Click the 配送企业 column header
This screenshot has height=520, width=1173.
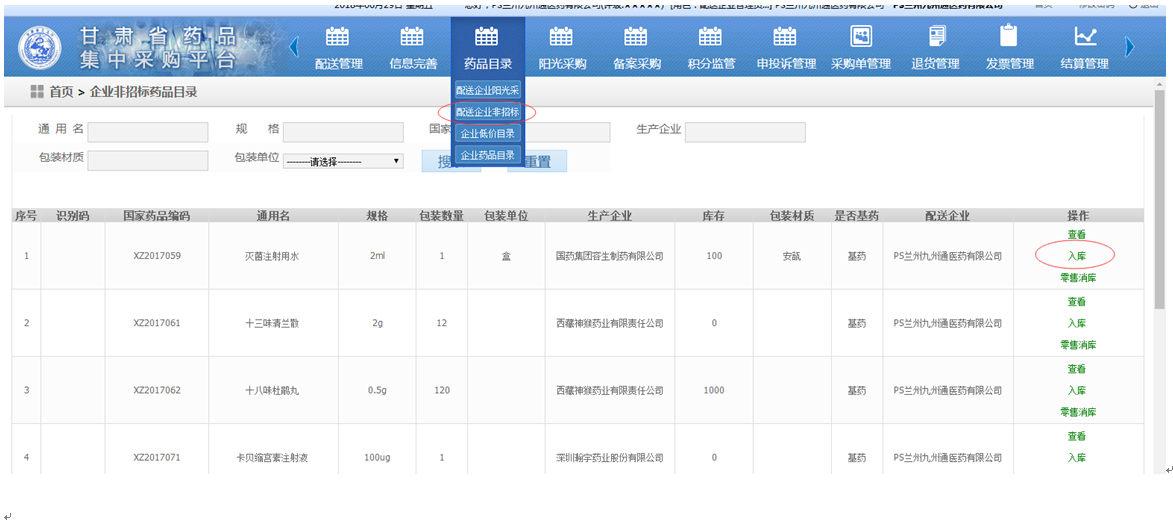point(948,215)
